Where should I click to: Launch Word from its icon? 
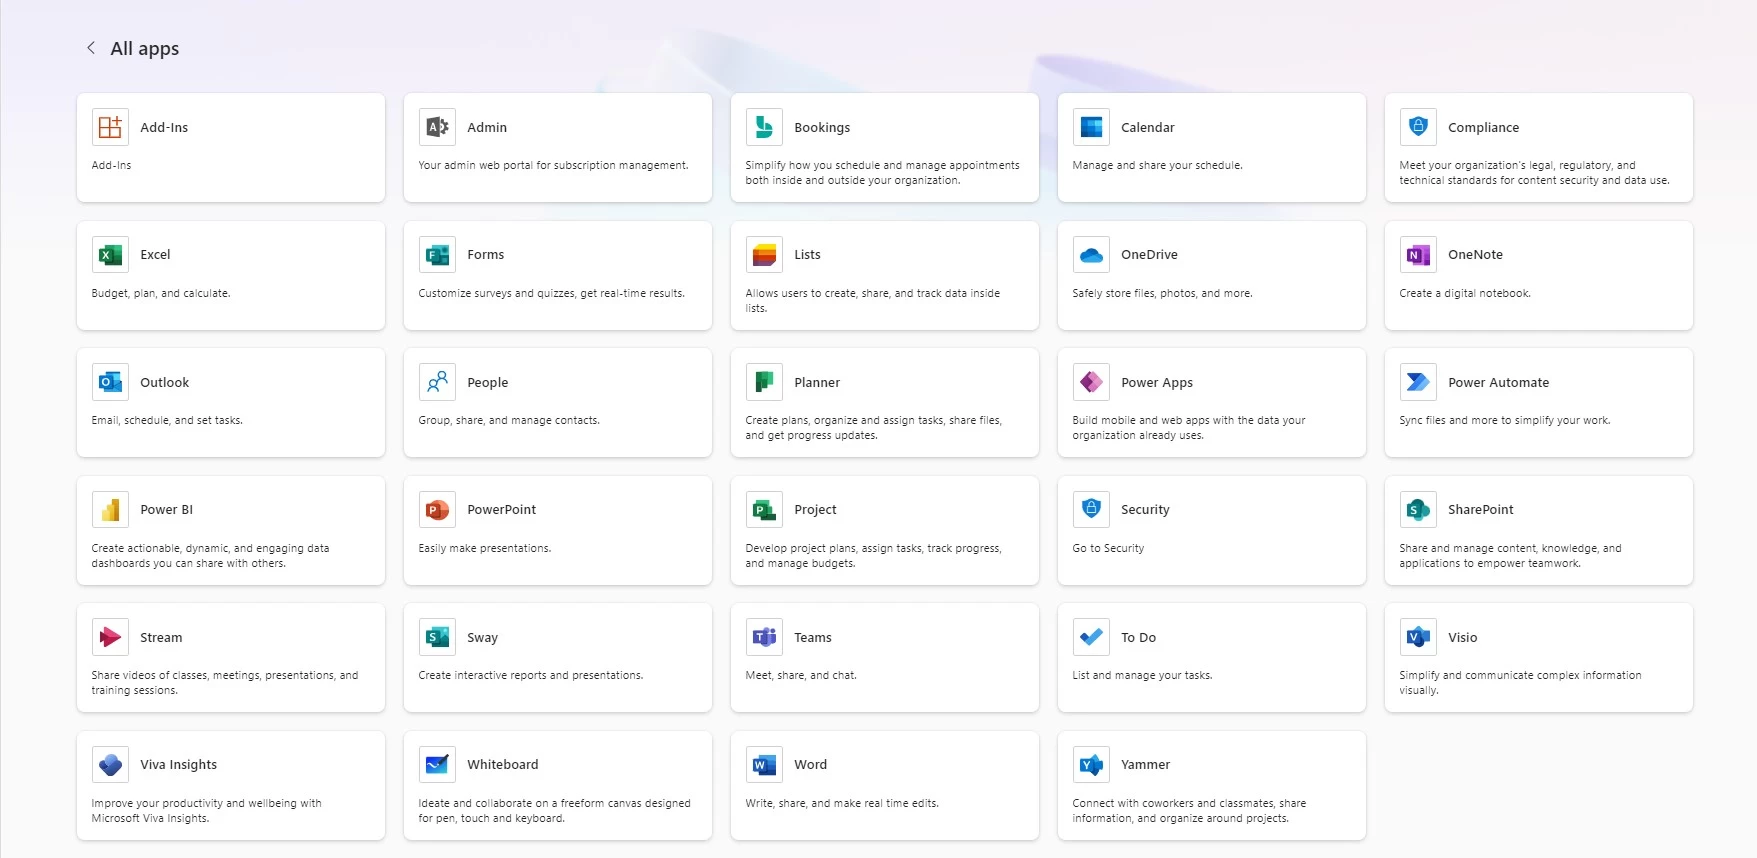pyautogui.click(x=764, y=765)
